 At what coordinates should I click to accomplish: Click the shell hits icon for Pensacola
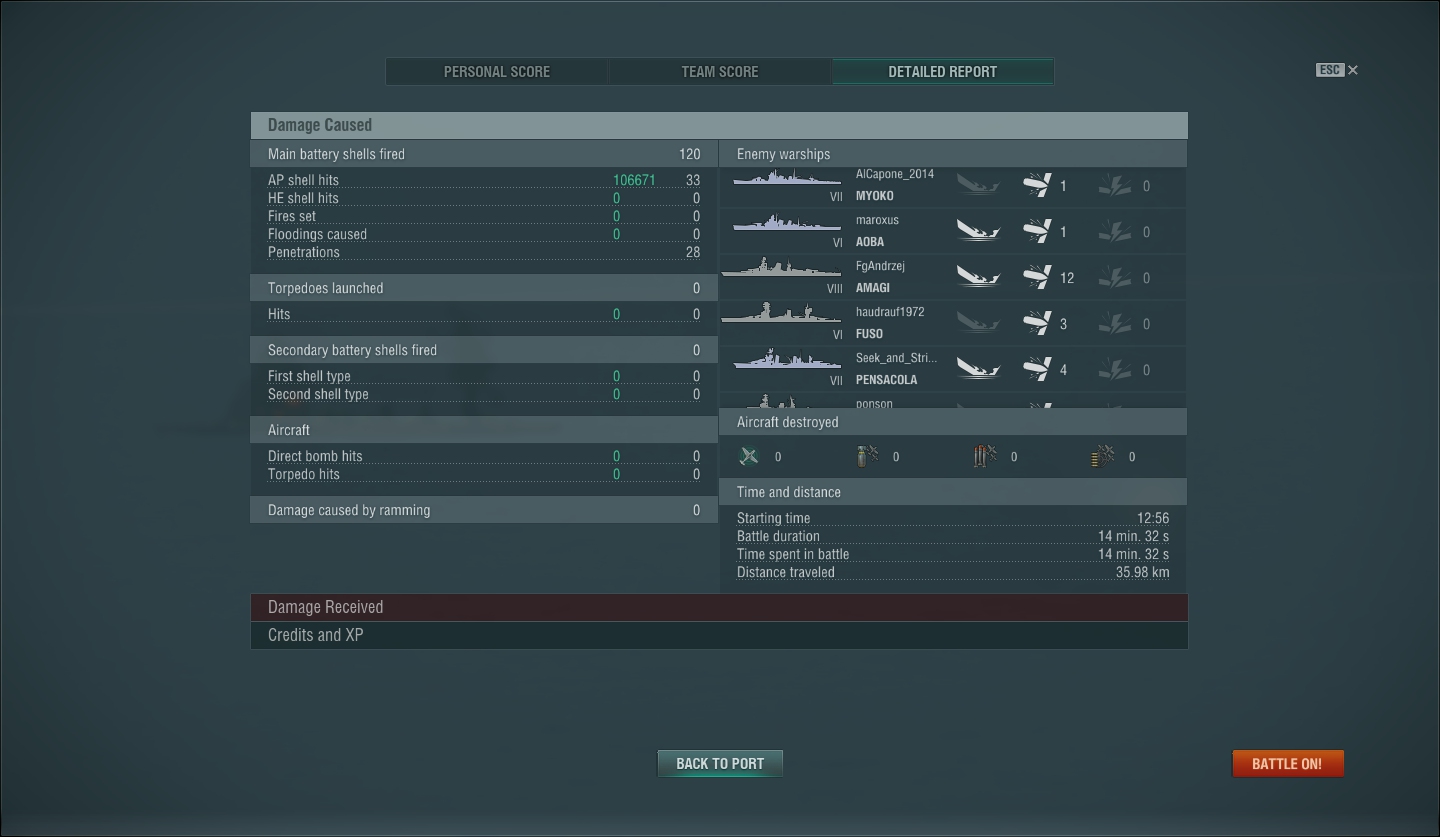(x=1037, y=369)
